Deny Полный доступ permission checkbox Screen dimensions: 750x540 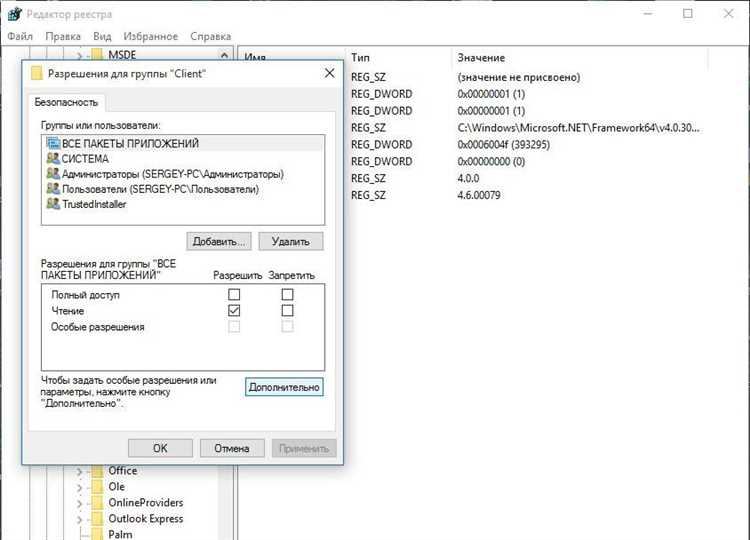pyautogui.click(x=288, y=295)
